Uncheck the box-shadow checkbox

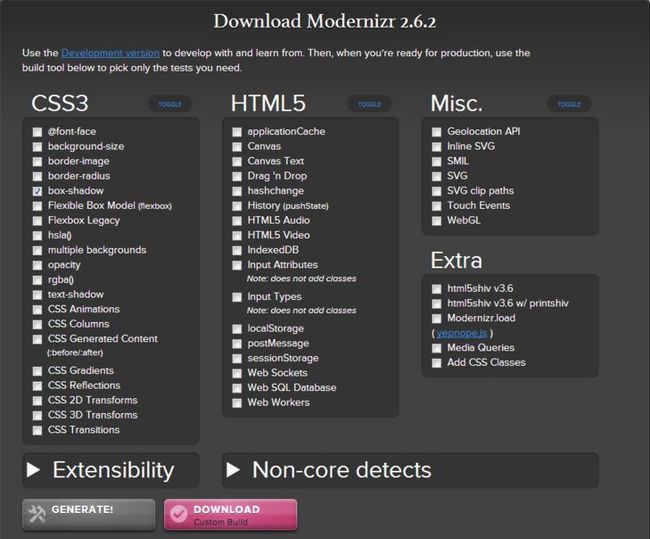pyautogui.click(x=37, y=191)
